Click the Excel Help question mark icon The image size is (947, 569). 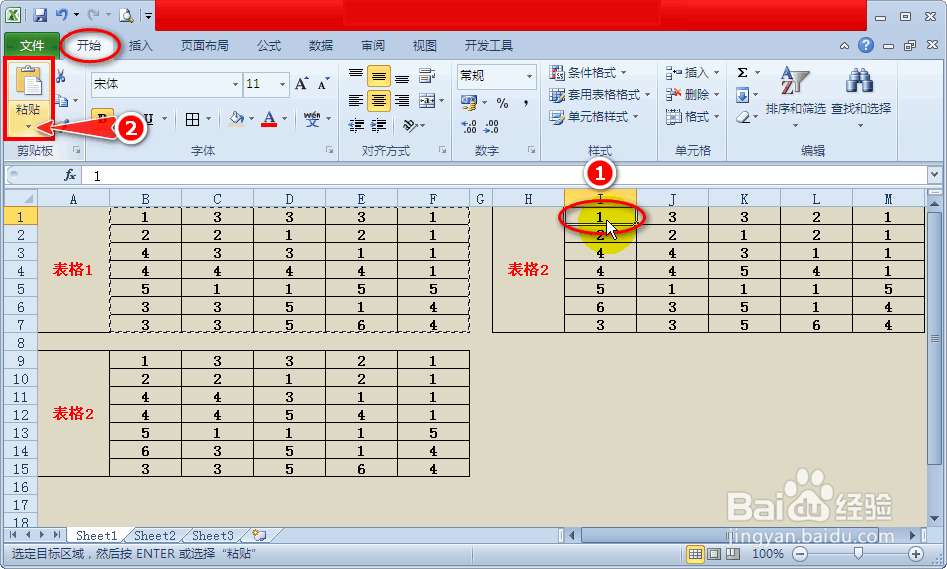coord(865,45)
